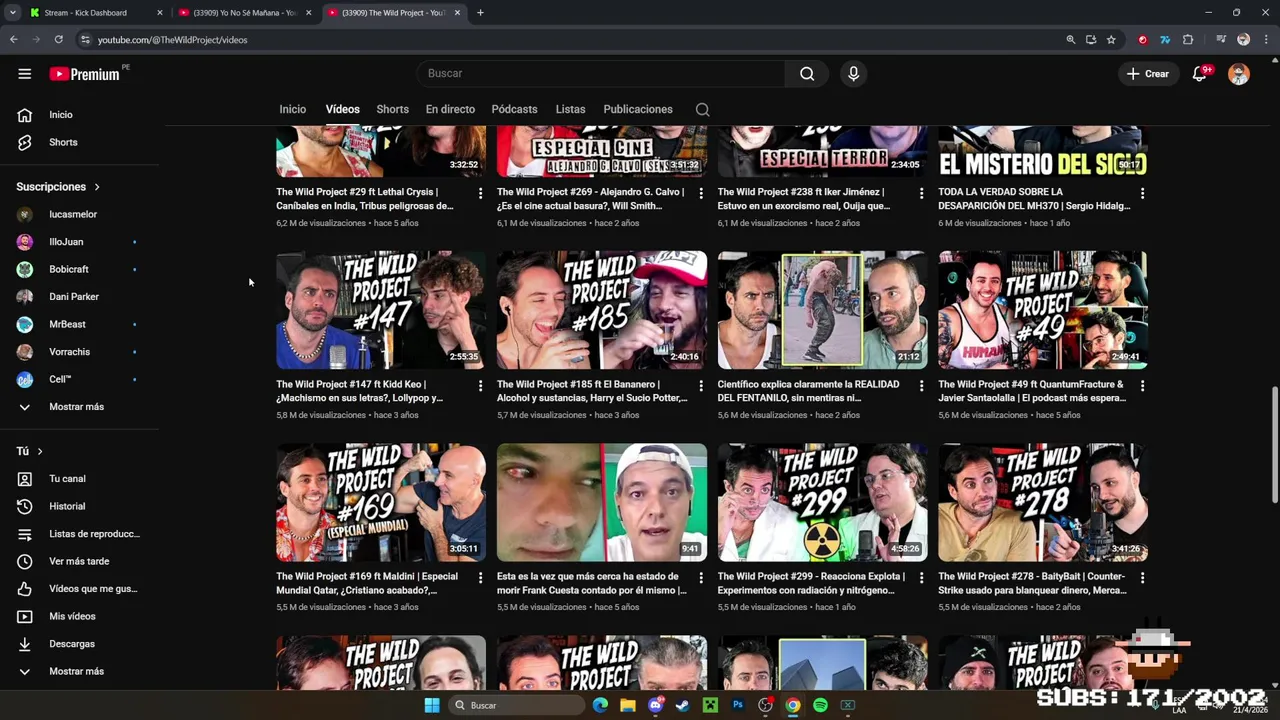Open the notifications bell
1280x720 pixels.
(x=1199, y=74)
